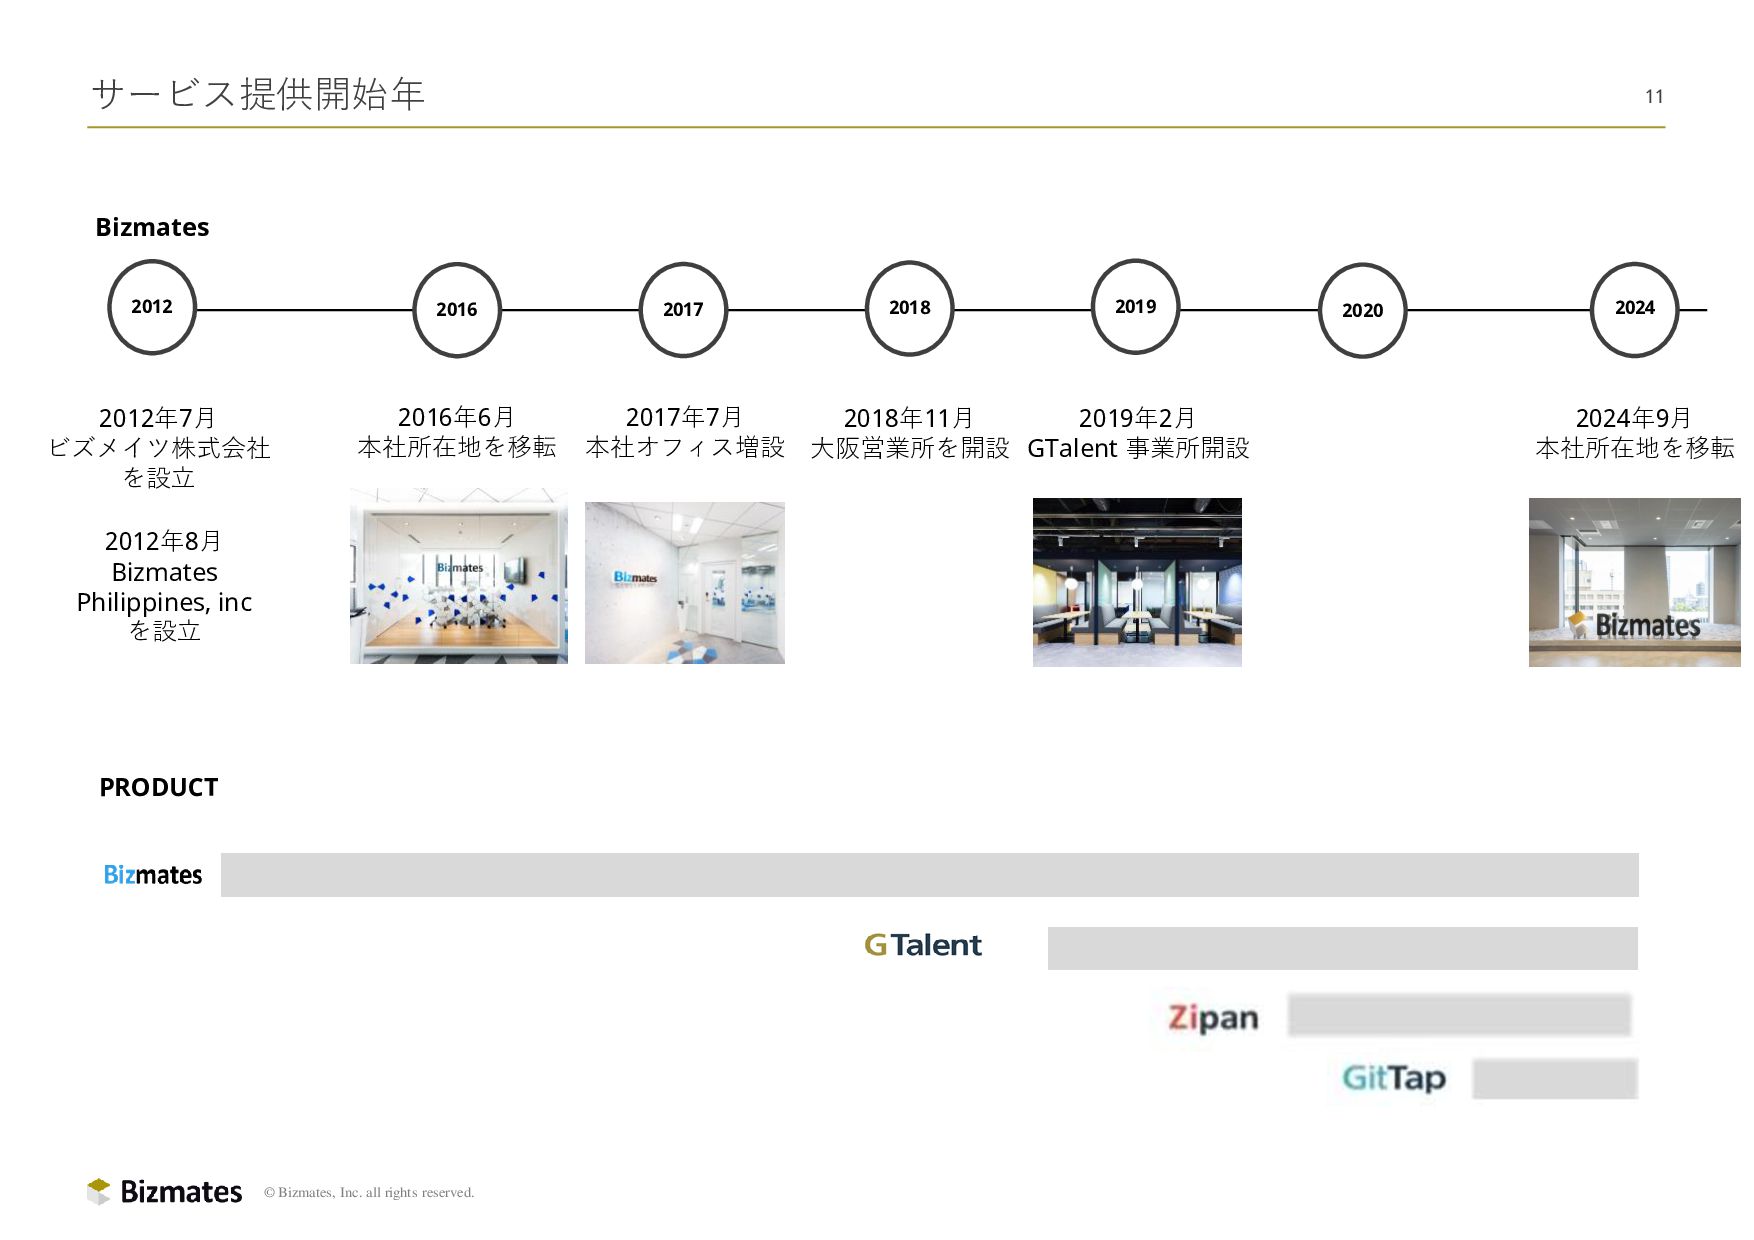Click the Zipan gray duration bar
This screenshot has height=1240, width=1754.
click(x=1460, y=1015)
